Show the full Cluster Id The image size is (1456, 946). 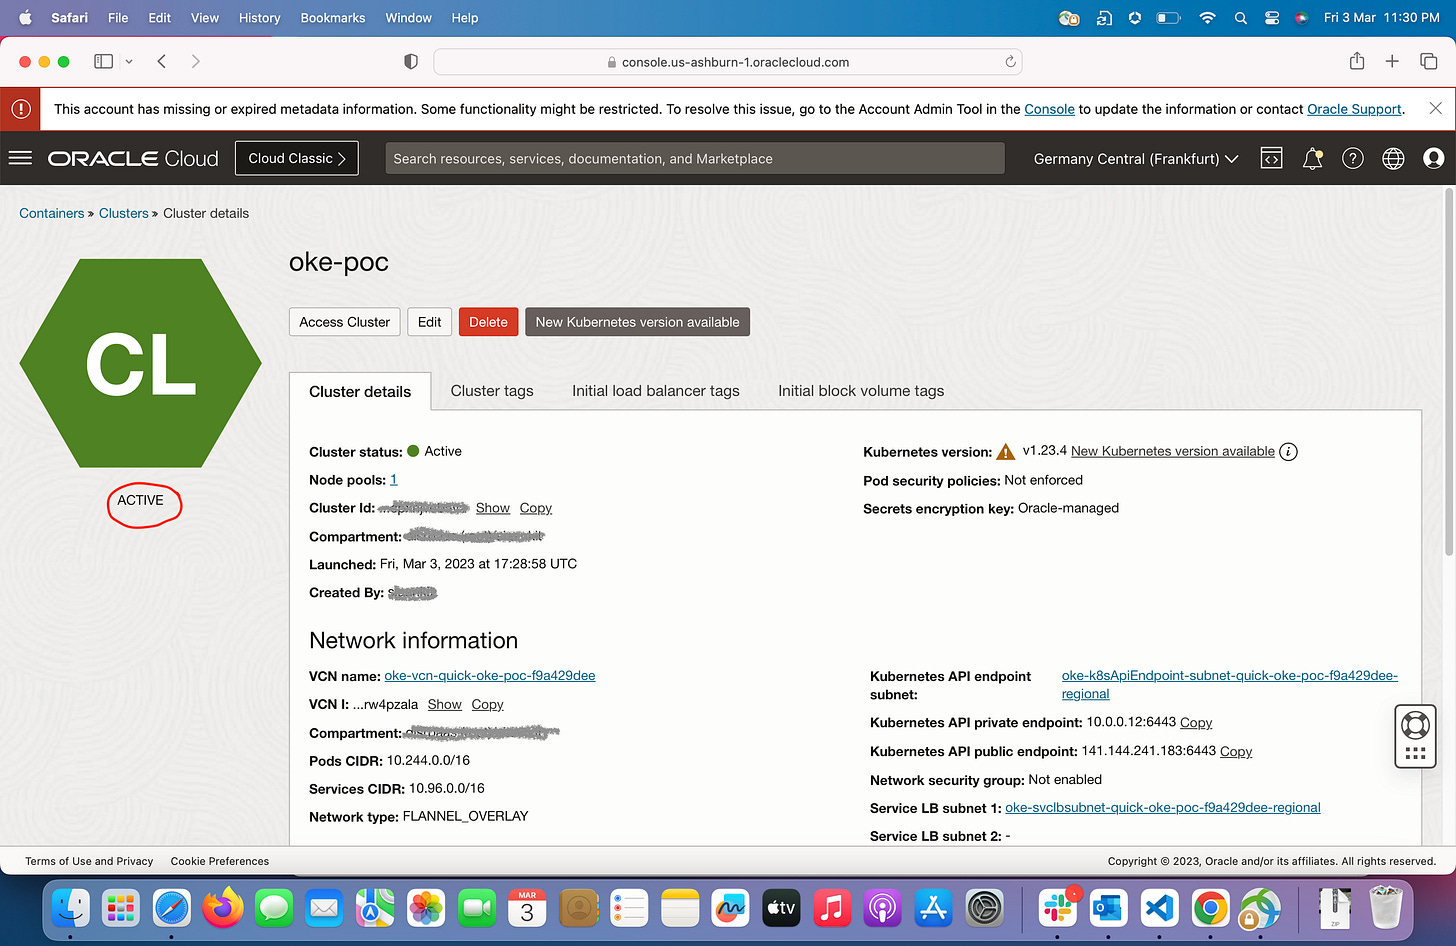tap(493, 508)
